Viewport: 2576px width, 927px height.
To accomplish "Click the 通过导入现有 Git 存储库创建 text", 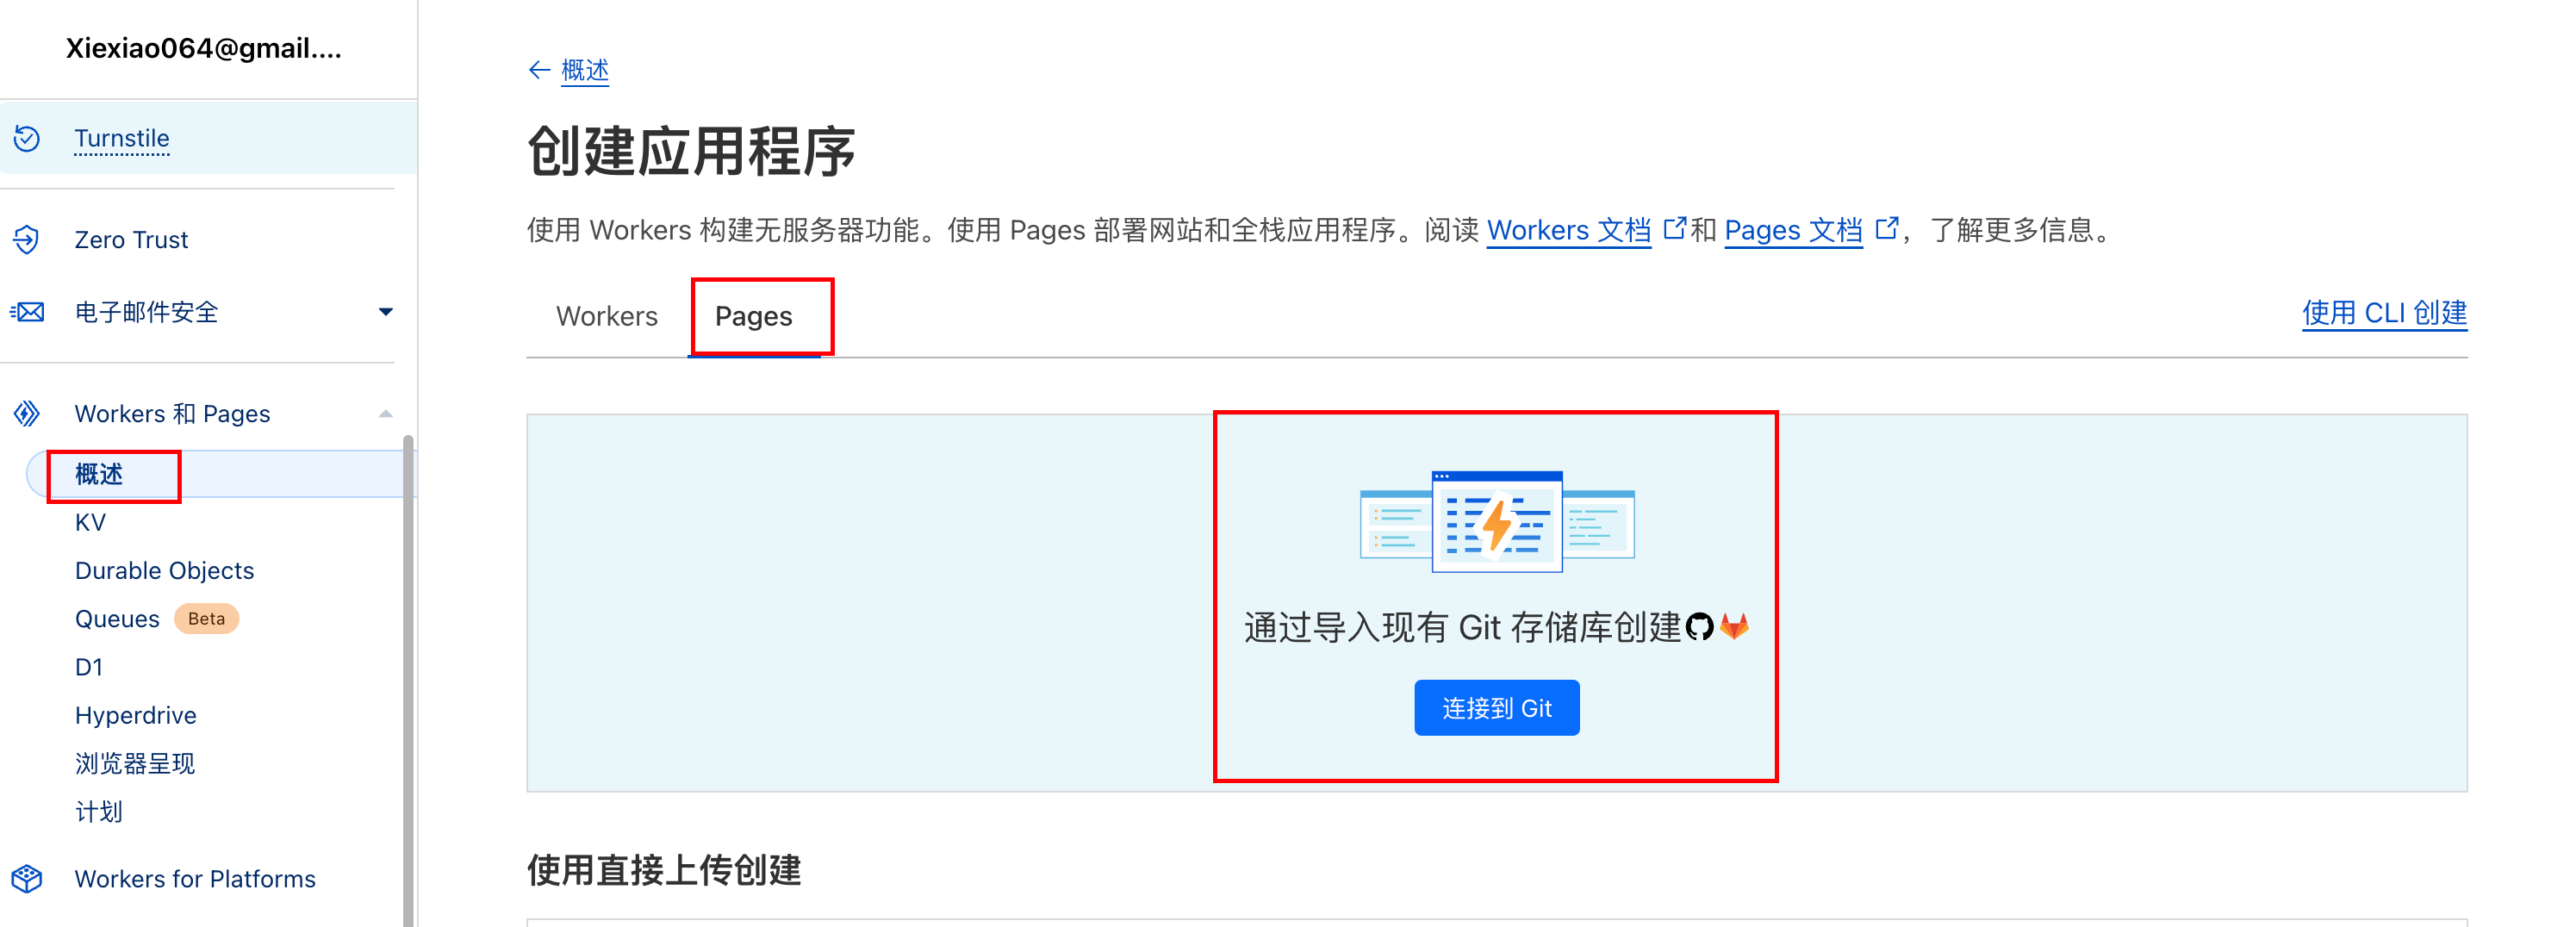I will 1462,627.
